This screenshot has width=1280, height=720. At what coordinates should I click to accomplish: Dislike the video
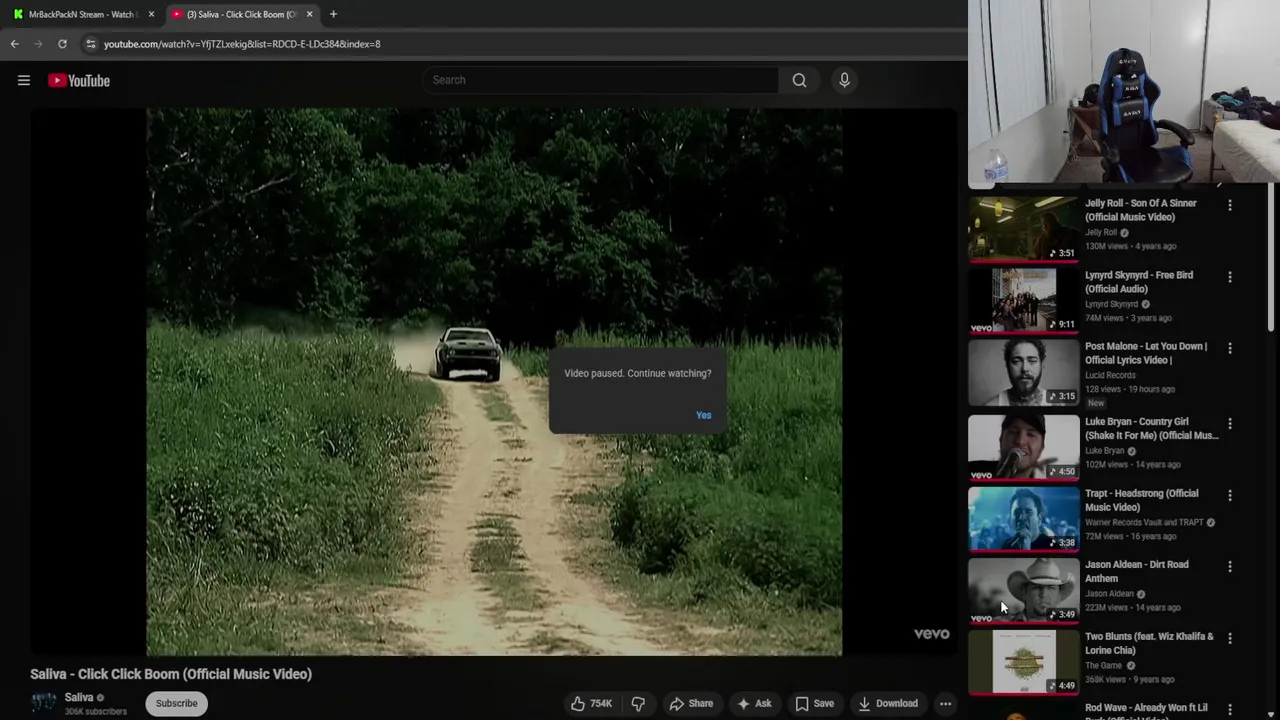638,703
